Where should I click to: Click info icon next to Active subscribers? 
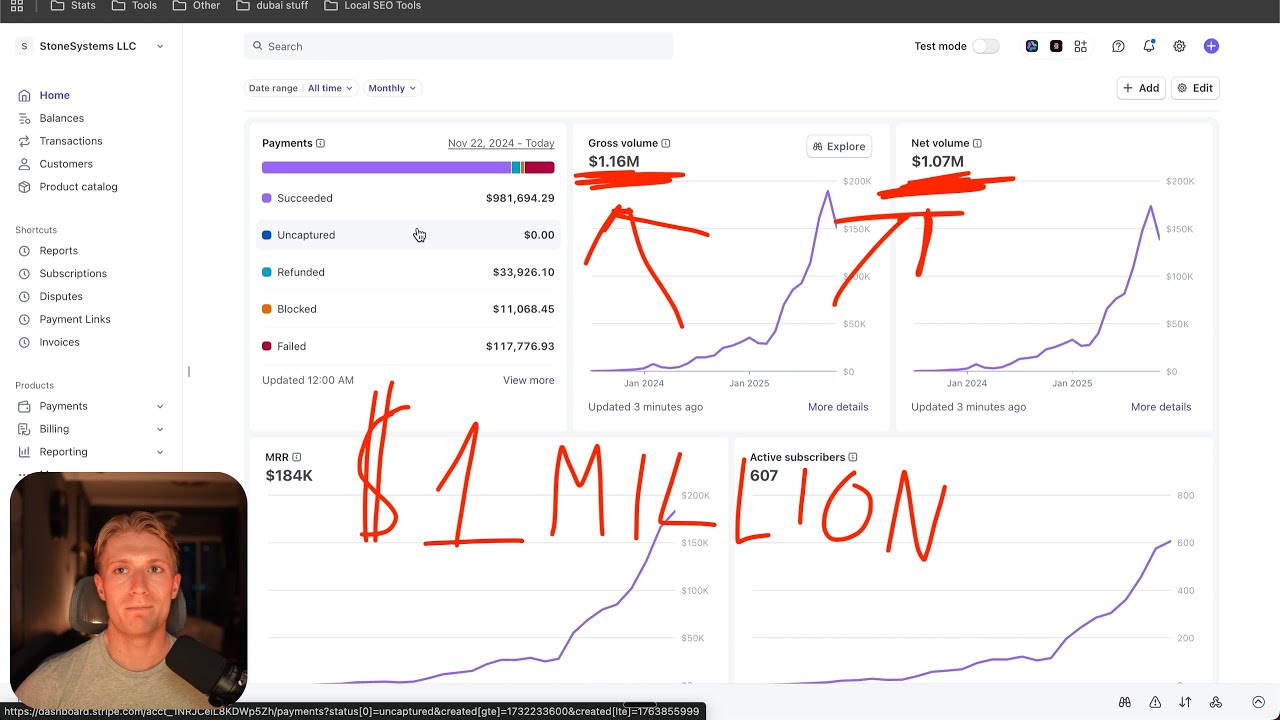point(853,457)
